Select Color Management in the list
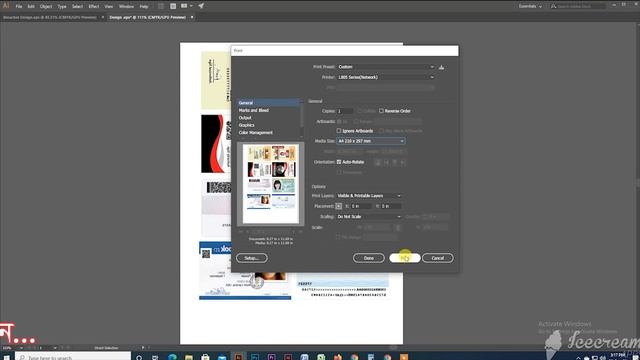640x360 pixels. tap(256, 133)
